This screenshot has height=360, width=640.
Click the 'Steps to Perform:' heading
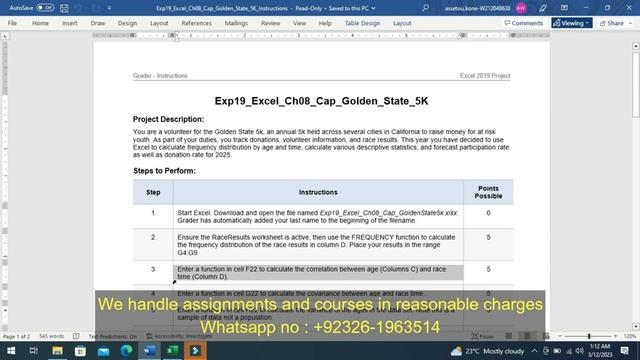(x=164, y=171)
